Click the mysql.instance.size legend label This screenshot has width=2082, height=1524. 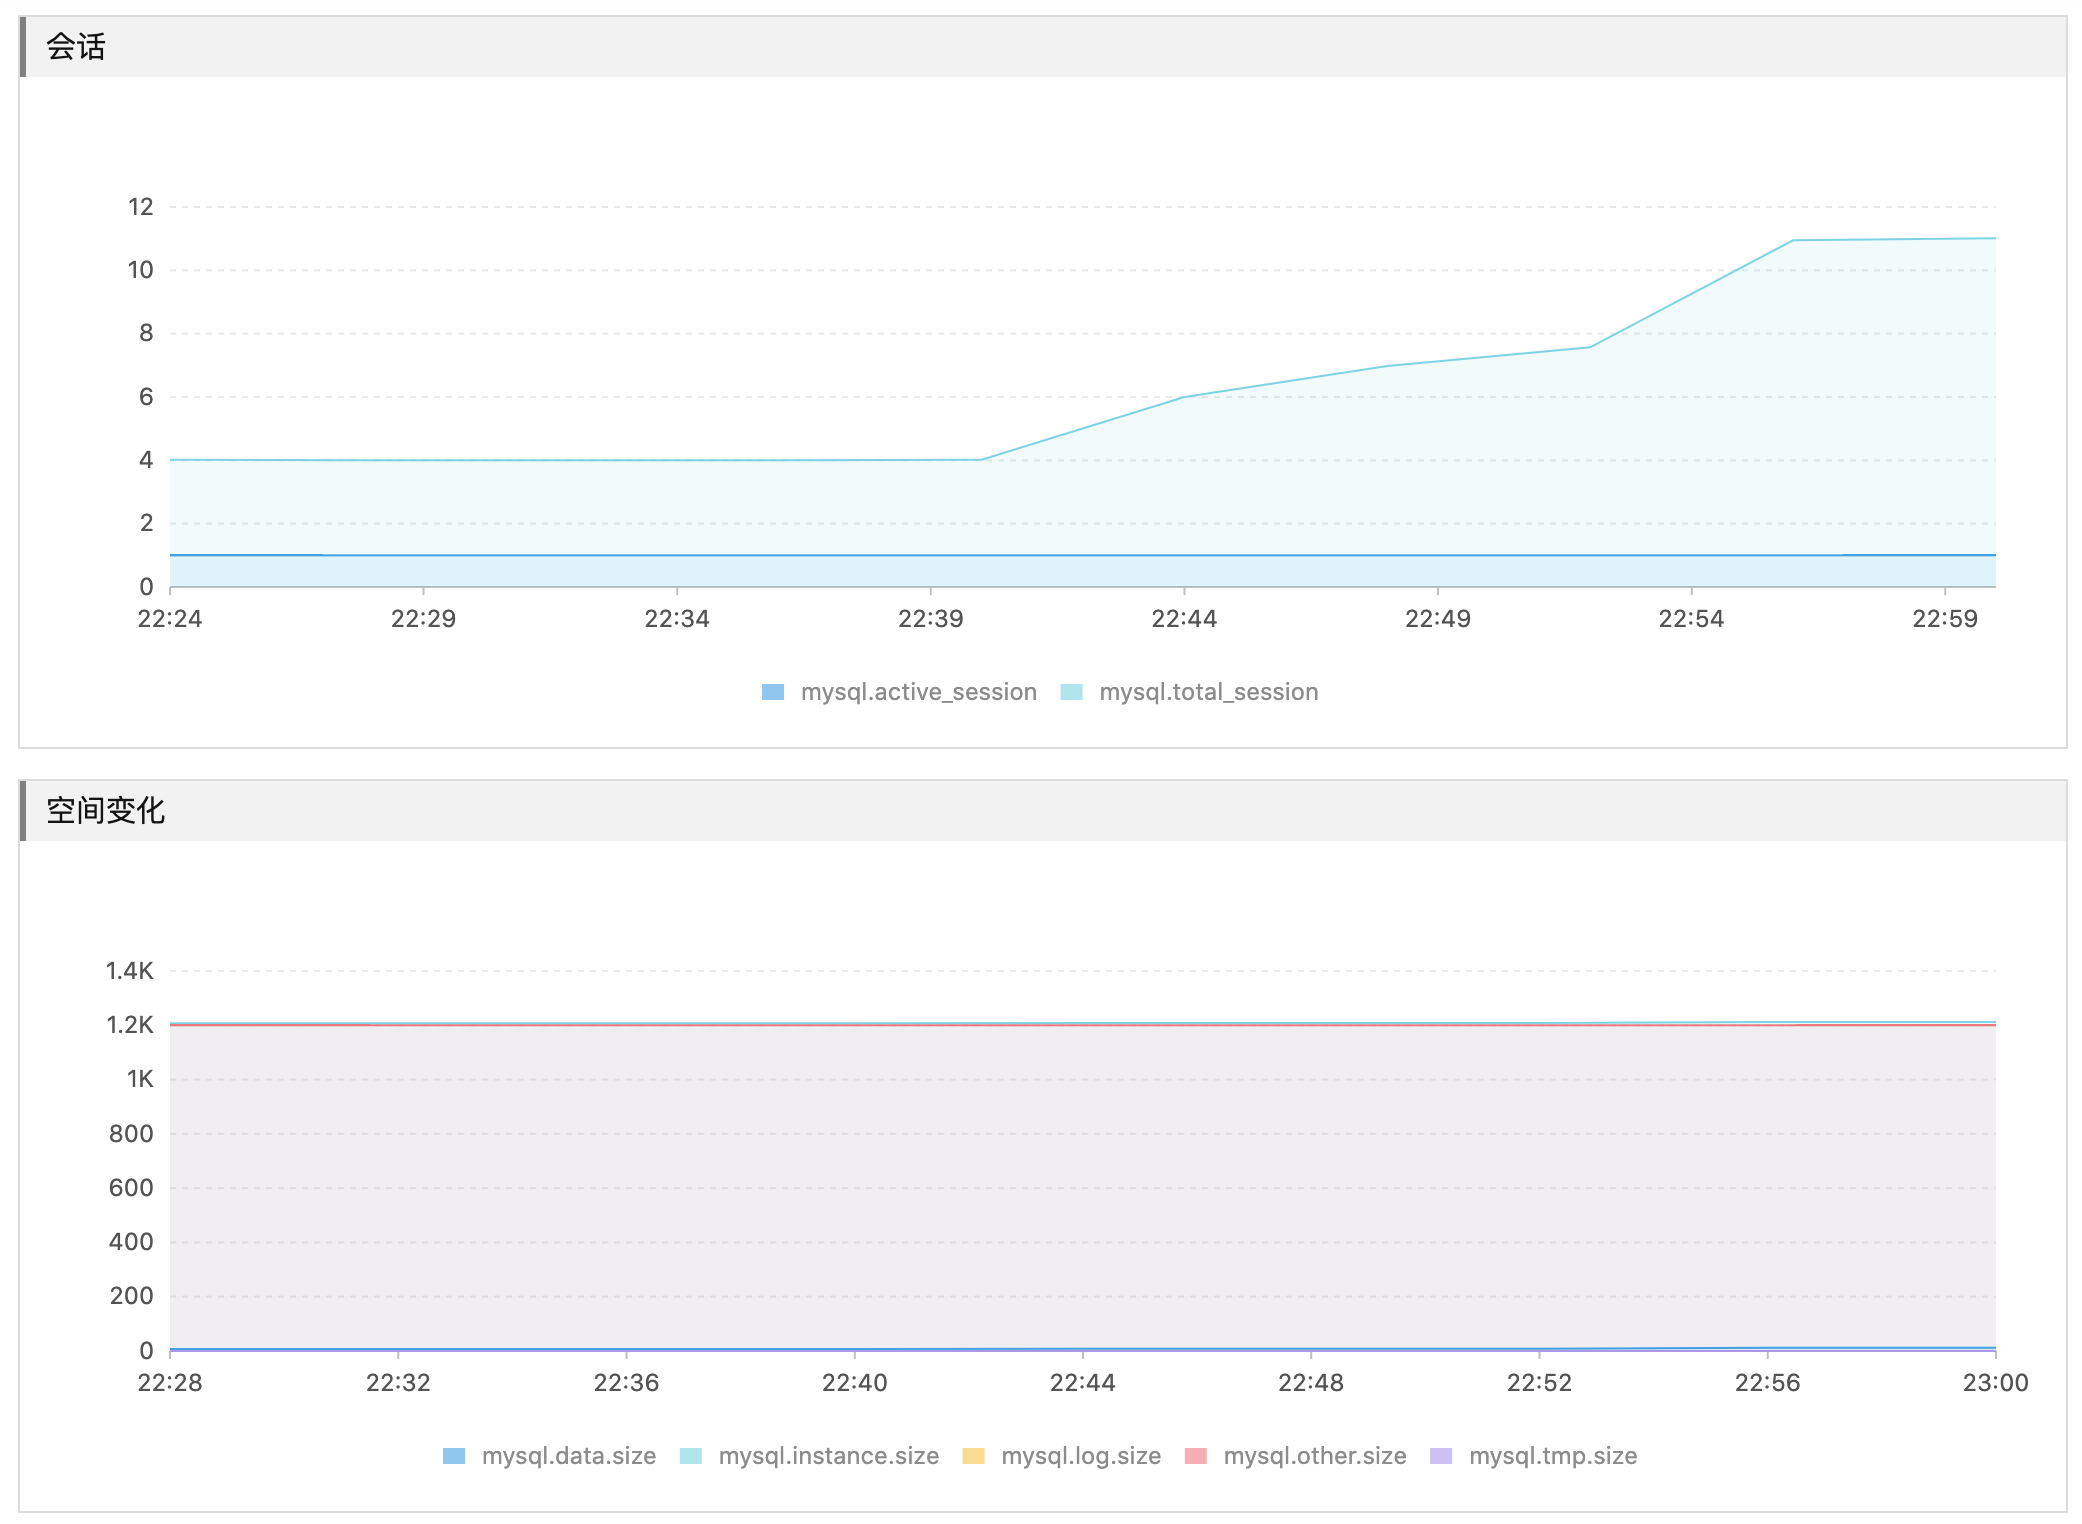[828, 1456]
